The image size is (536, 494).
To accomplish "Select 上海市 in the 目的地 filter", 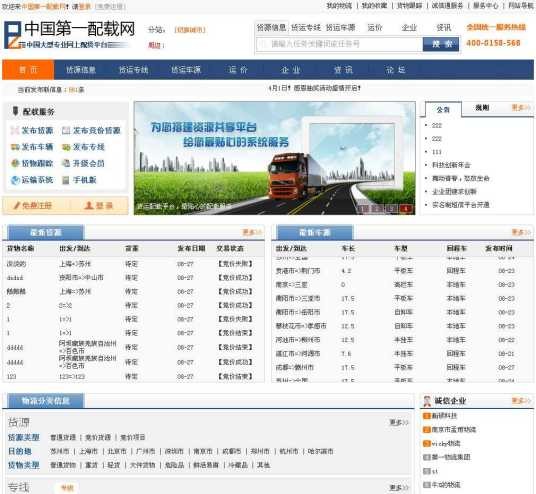I will click(x=89, y=451).
